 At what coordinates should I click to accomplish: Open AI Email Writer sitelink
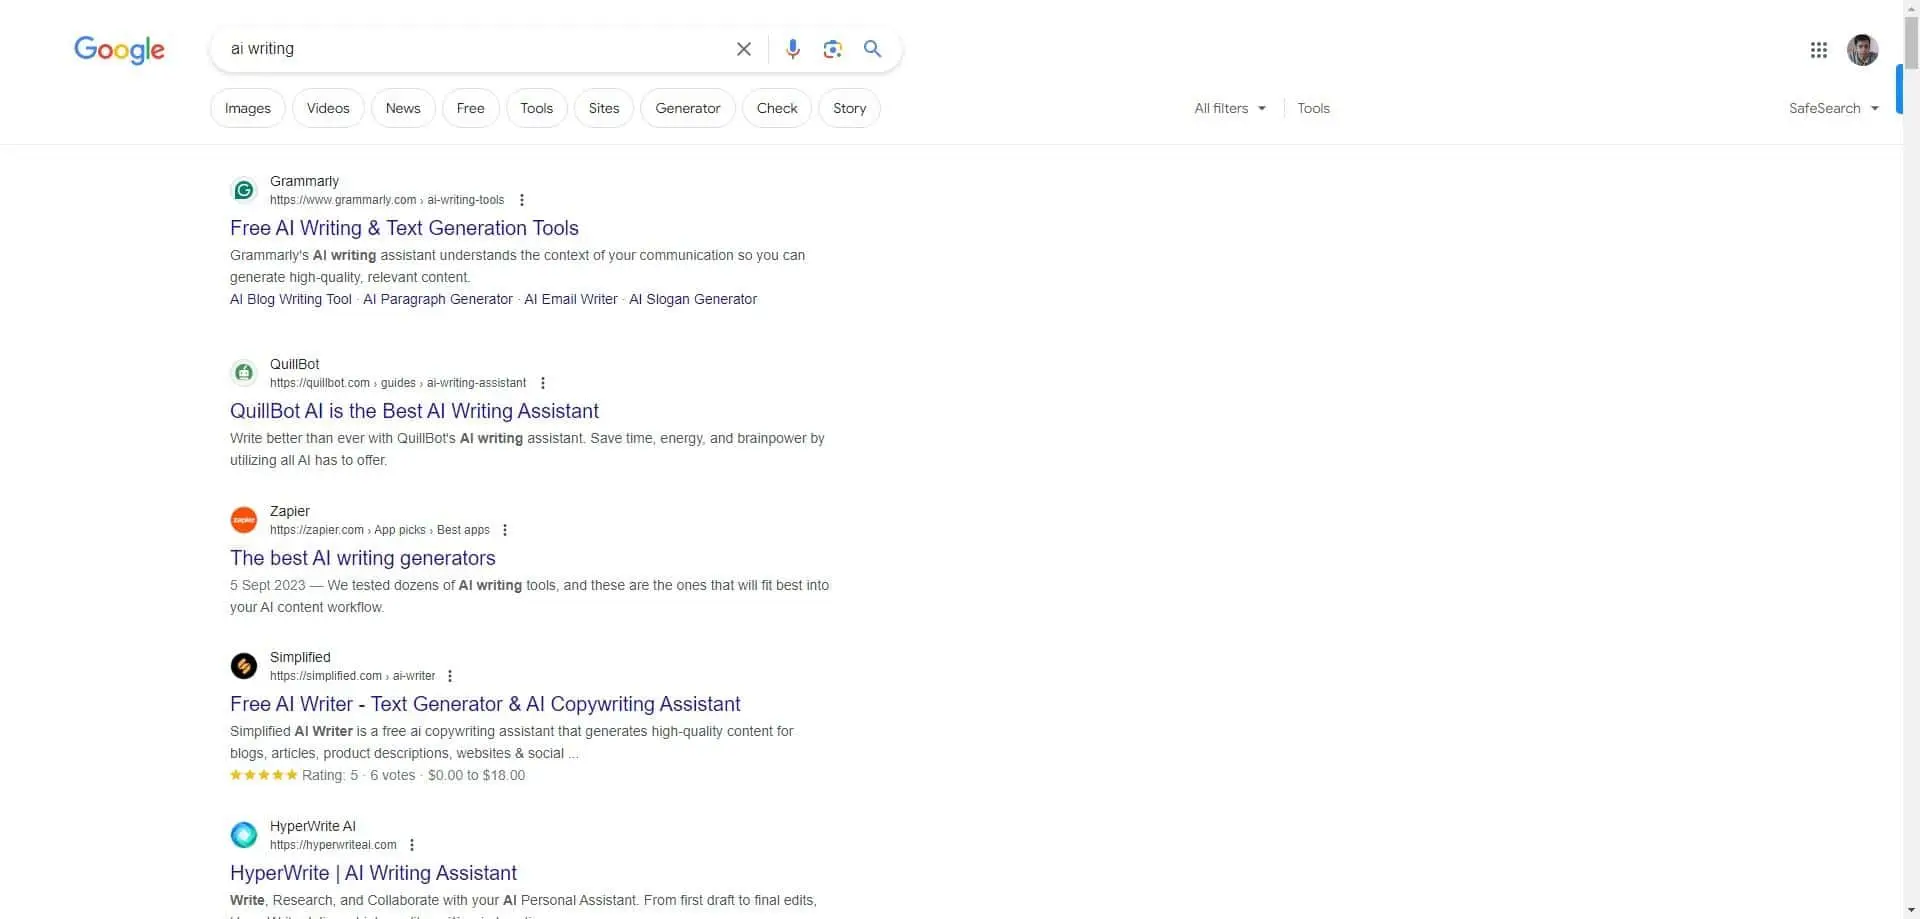(x=571, y=299)
